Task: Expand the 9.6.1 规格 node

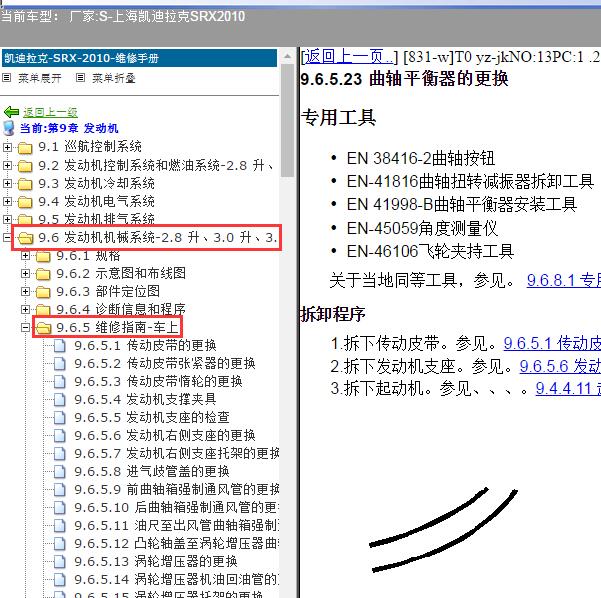Action: [25, 255]
